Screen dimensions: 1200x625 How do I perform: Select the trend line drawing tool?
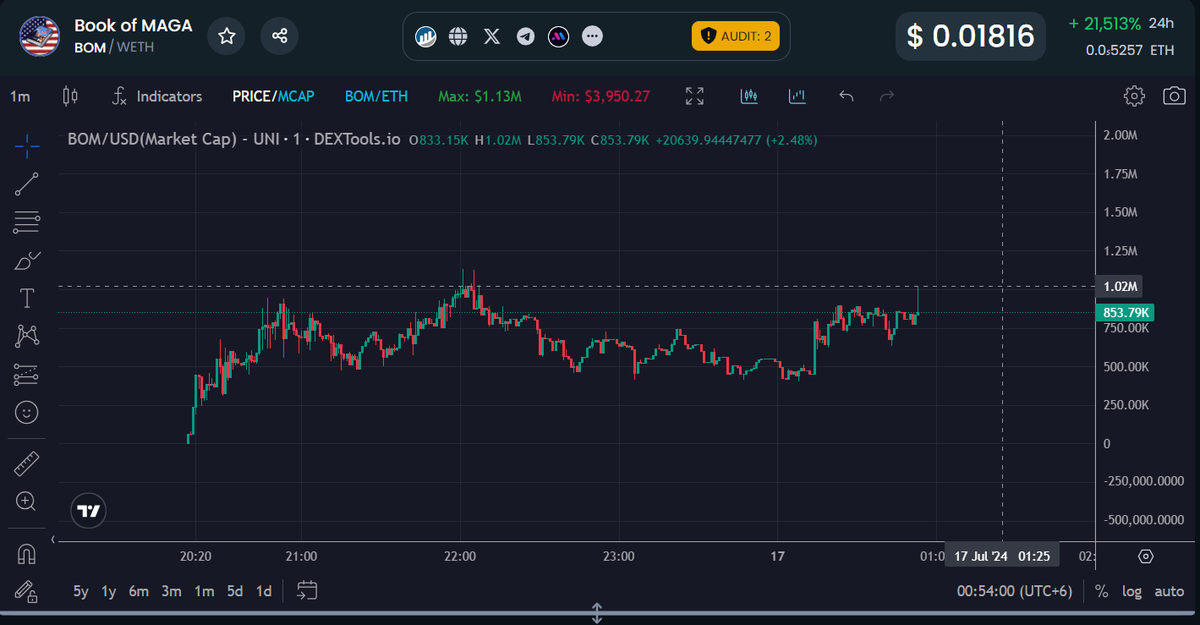[27, 184]
